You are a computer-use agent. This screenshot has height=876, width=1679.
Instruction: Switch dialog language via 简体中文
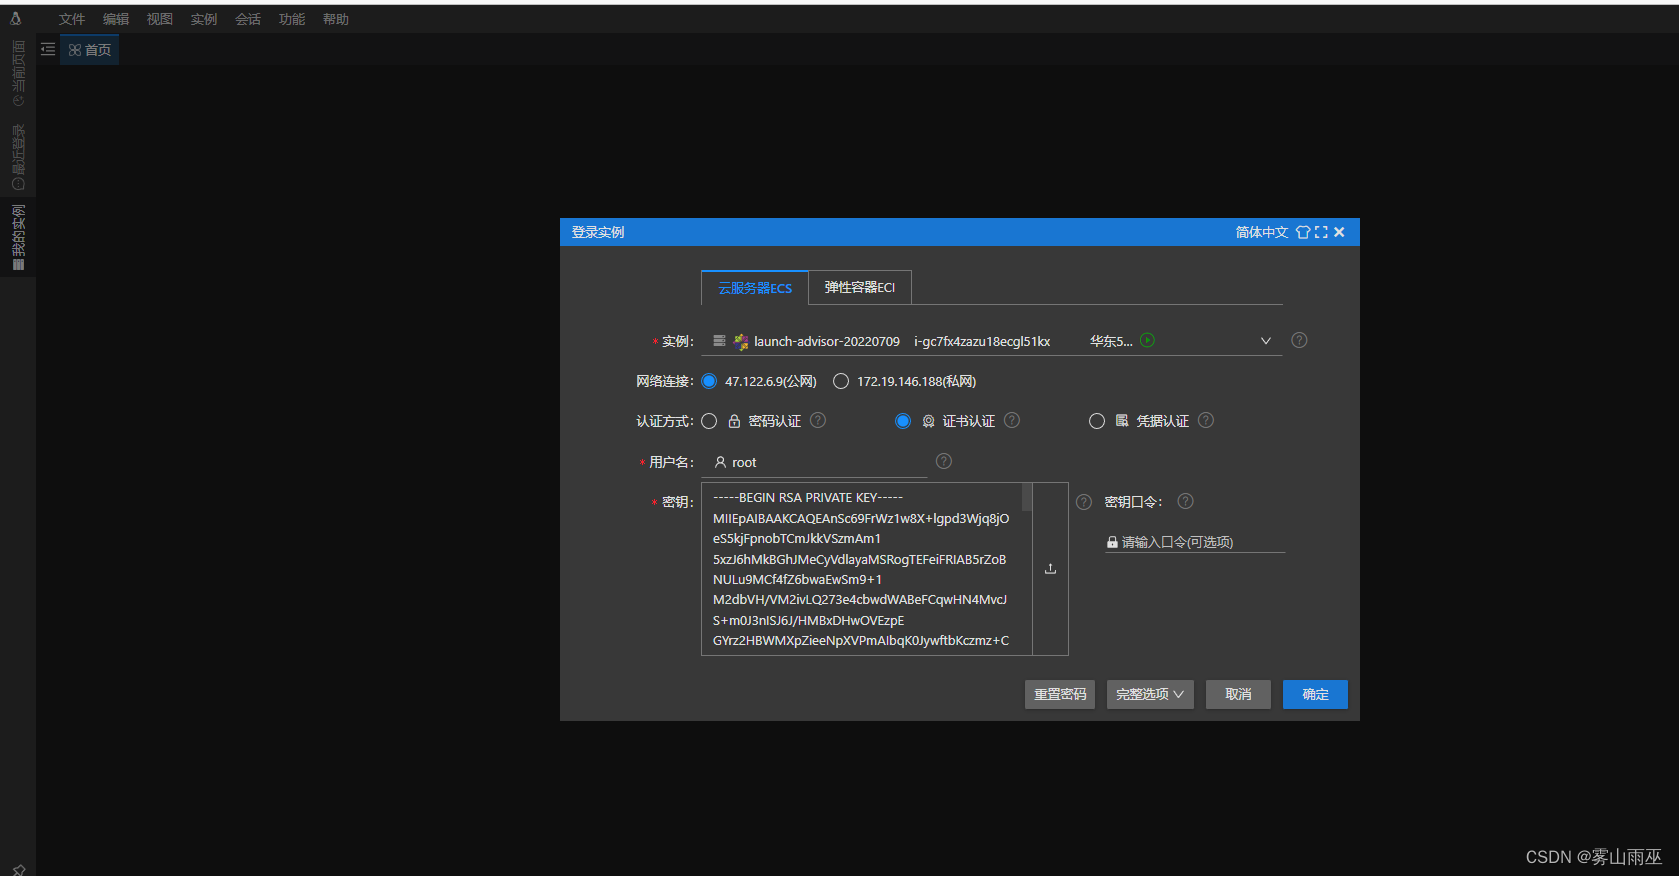click(x=1262, y=232)
